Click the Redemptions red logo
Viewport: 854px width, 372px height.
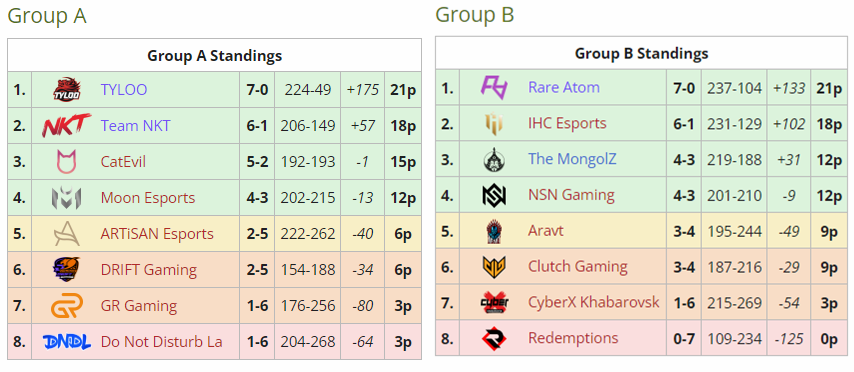(494, 338)
